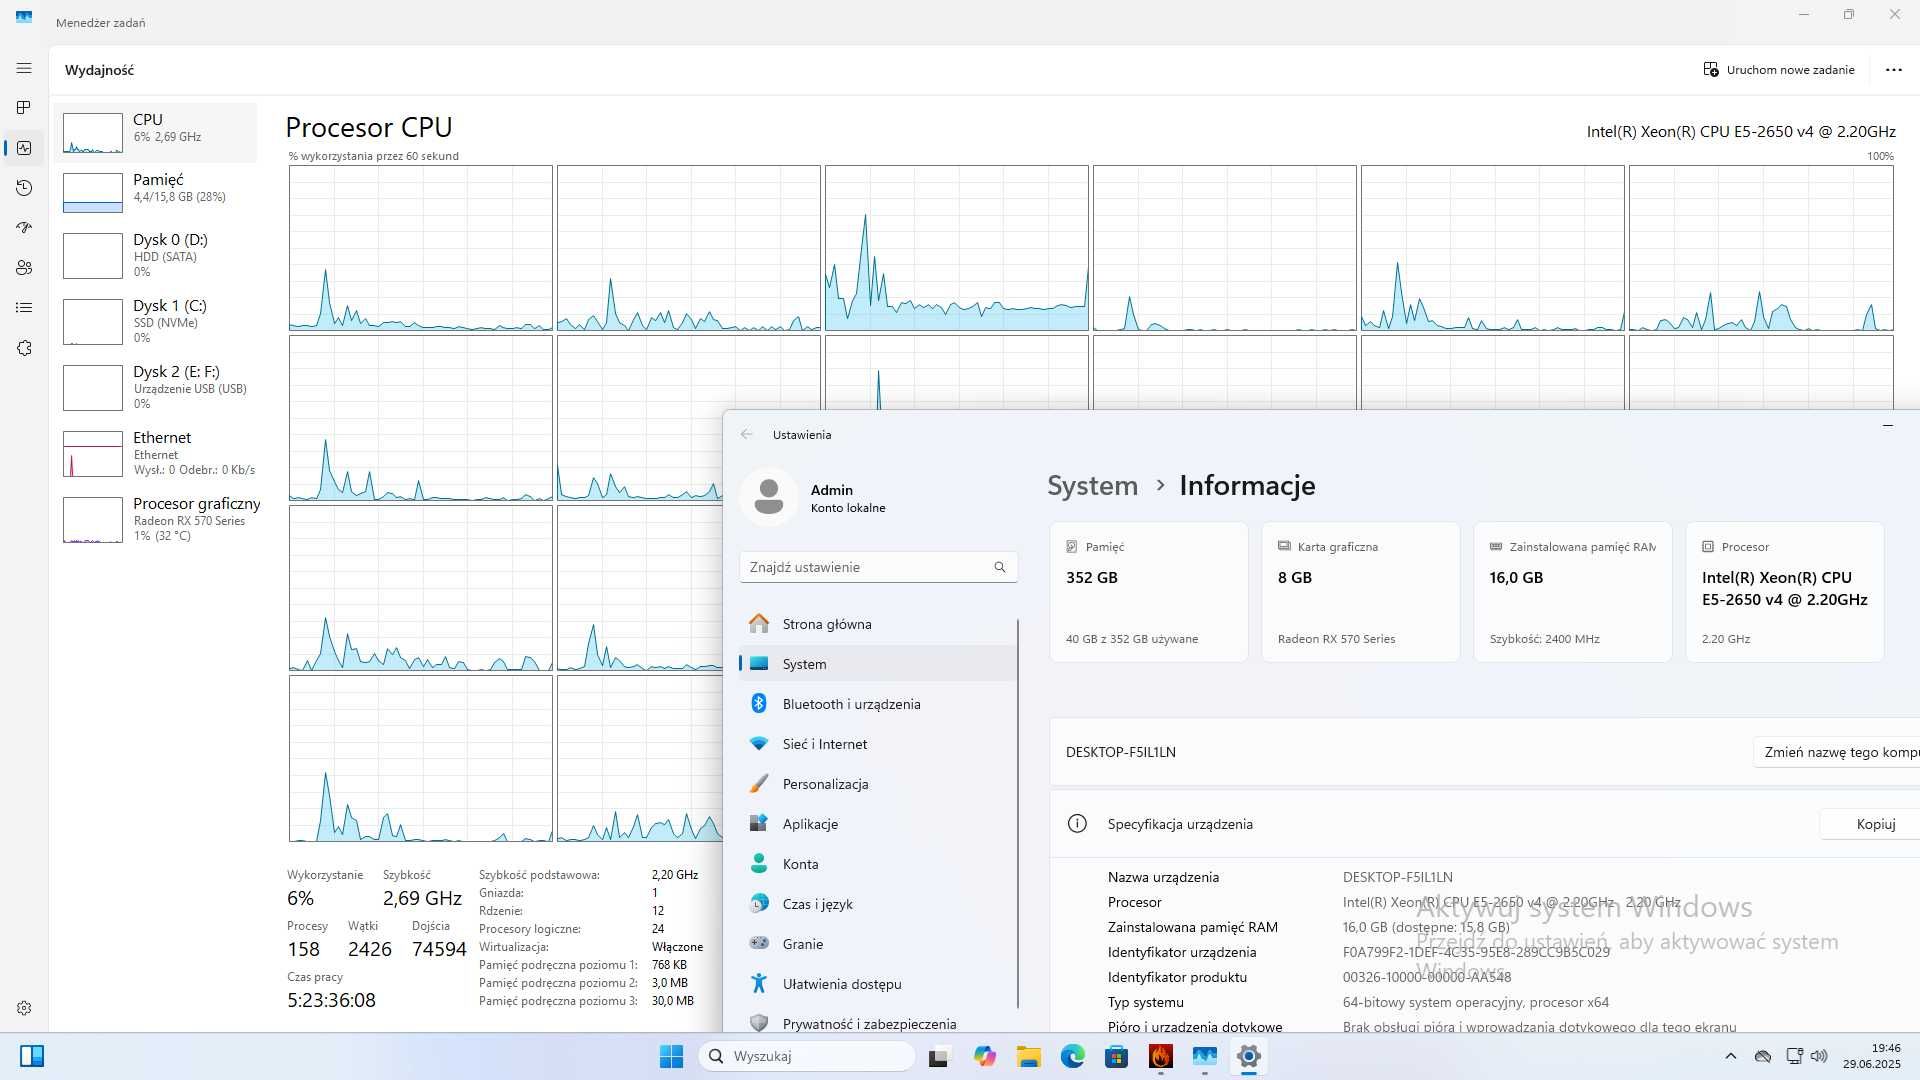1920x1080 pixels.
Task: Switch to the Processes page icon
Action: tap(24, 107)
